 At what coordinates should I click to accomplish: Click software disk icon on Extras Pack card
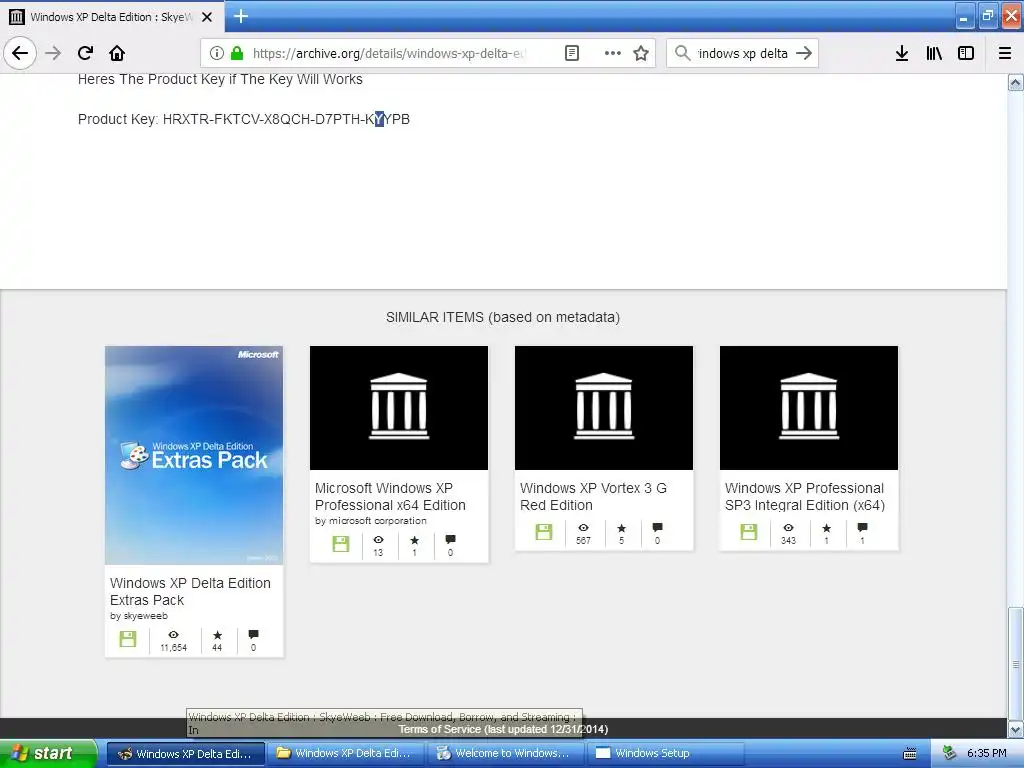pos(128,639)
